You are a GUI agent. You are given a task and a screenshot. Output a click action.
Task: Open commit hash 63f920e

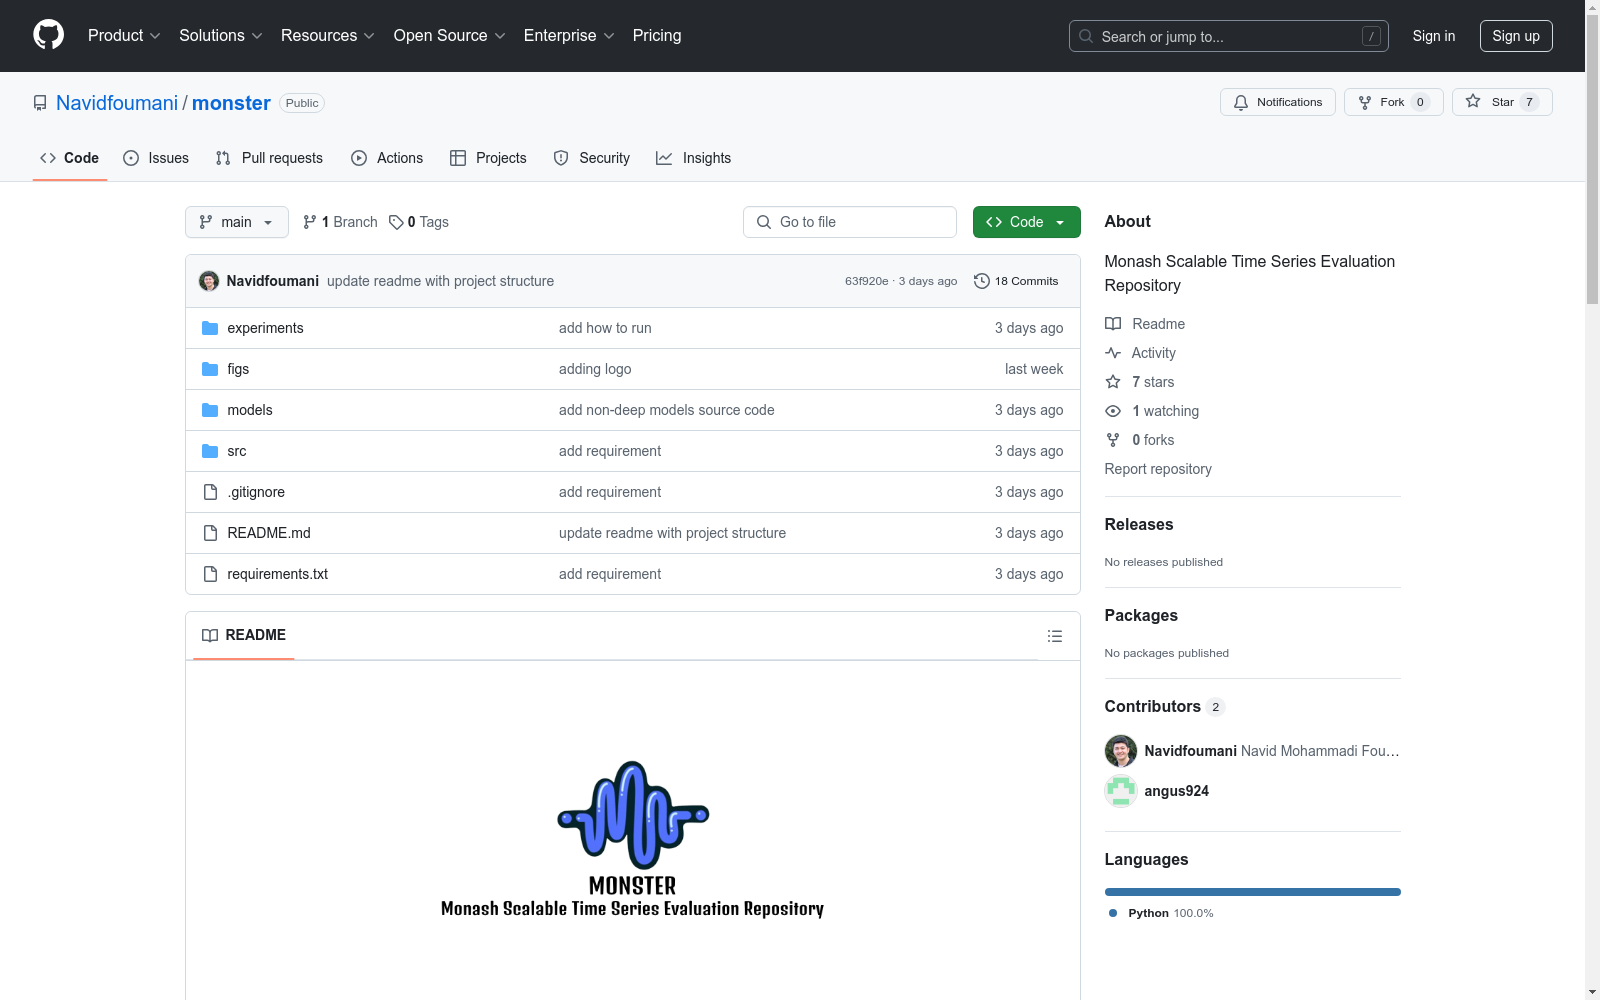(x=866, y=281)
